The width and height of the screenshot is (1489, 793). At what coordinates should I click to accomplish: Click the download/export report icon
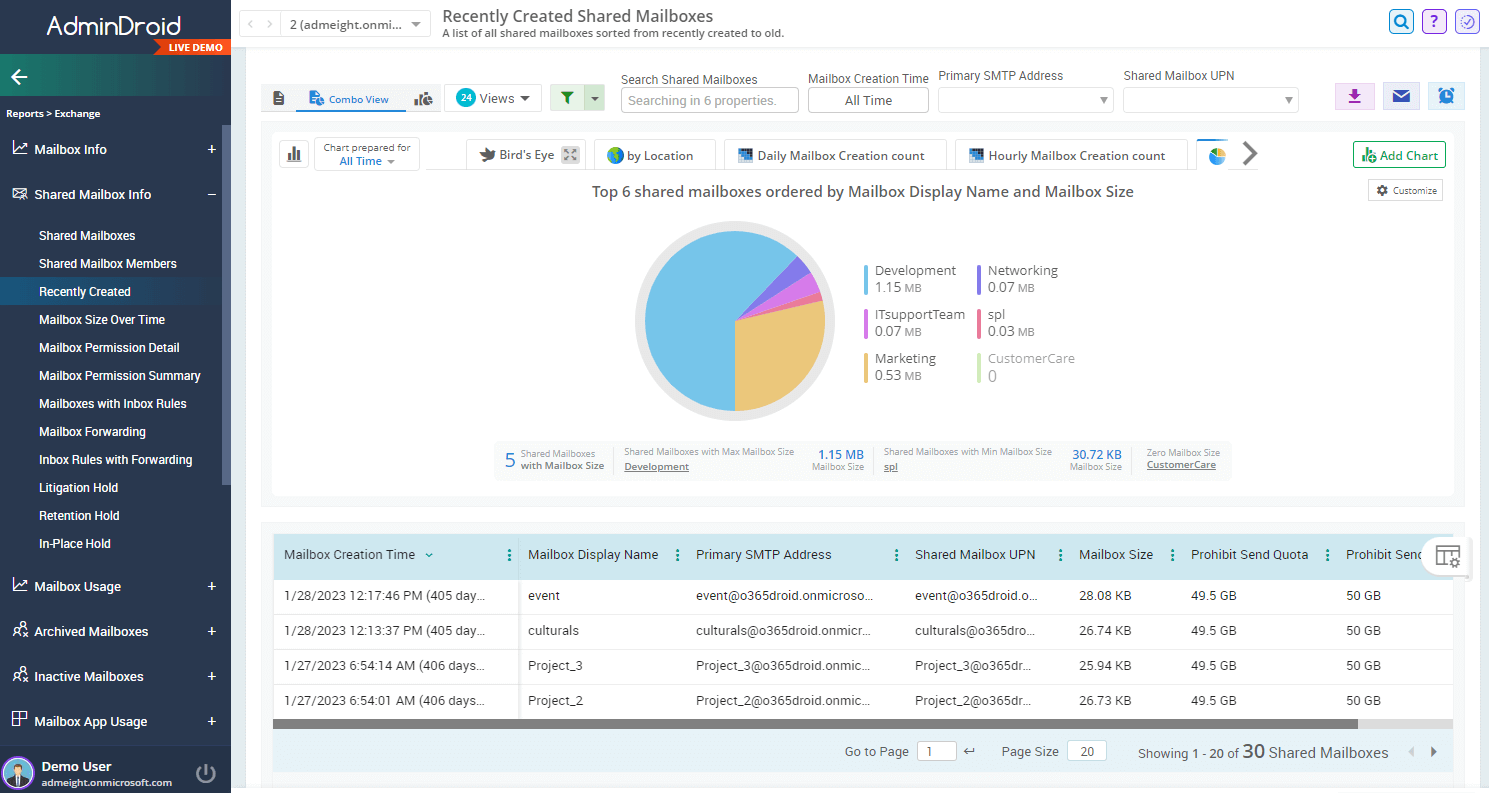1354,96
